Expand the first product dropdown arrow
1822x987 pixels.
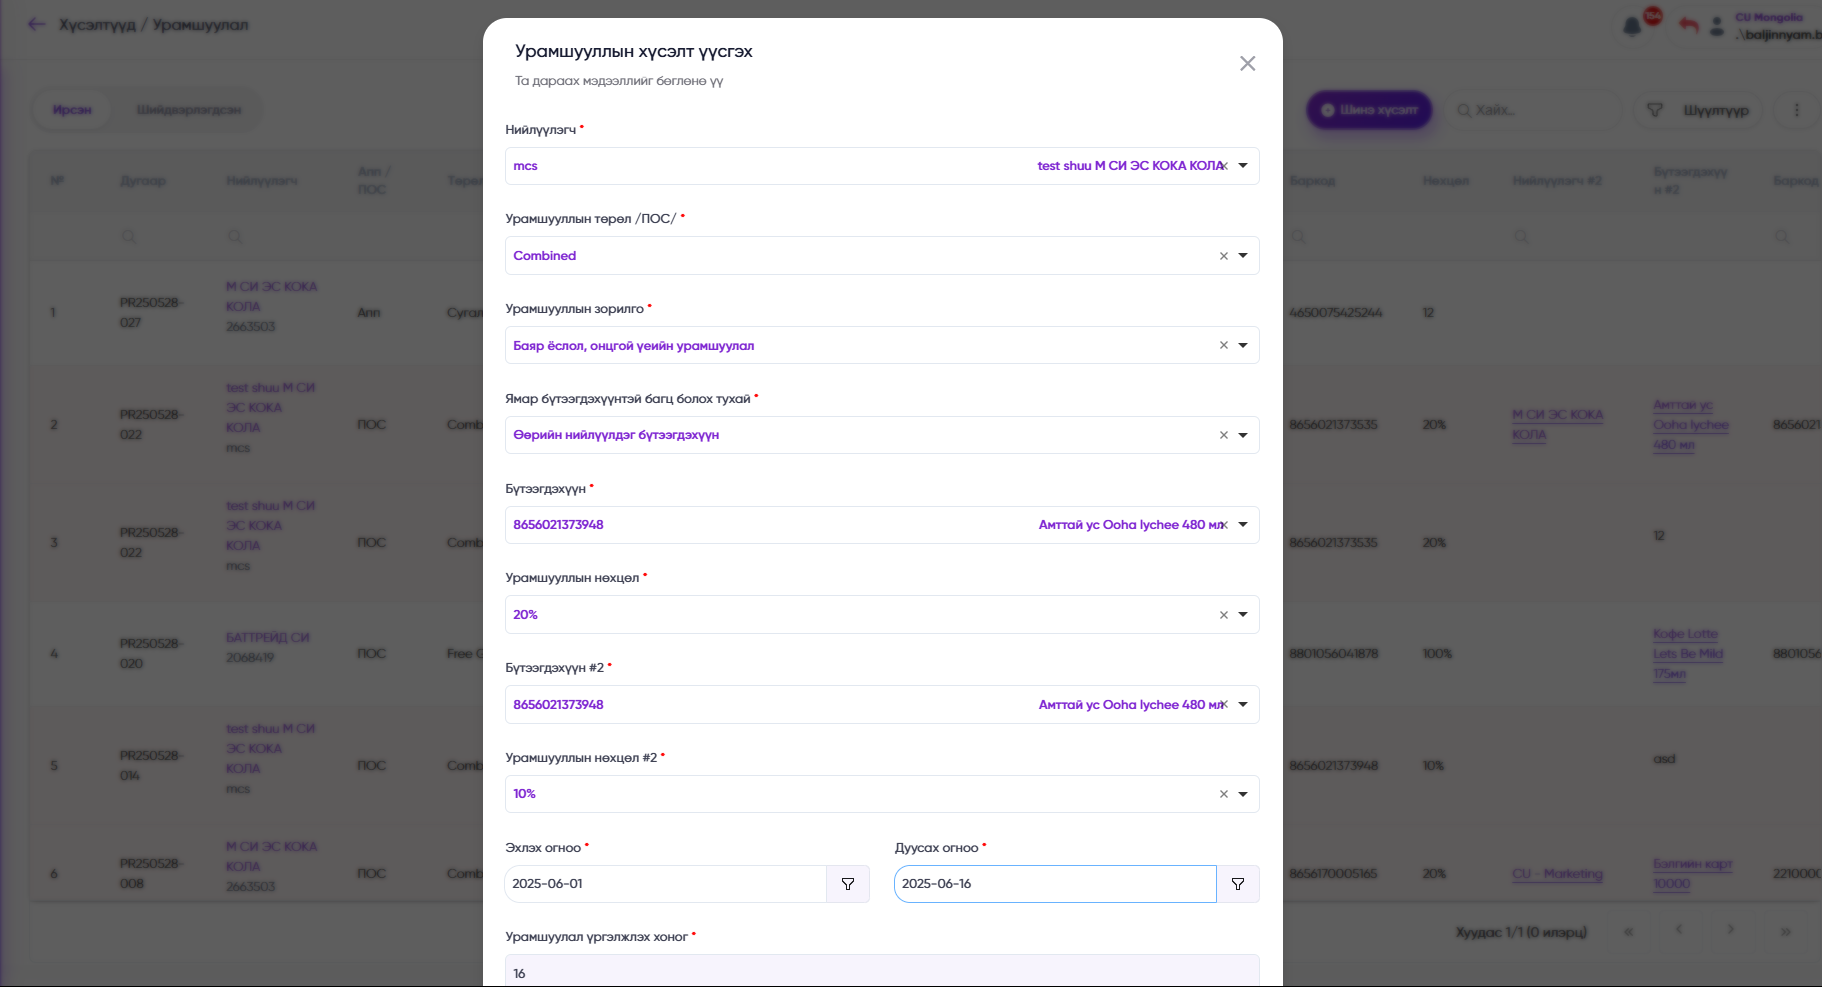point(1243,525)
